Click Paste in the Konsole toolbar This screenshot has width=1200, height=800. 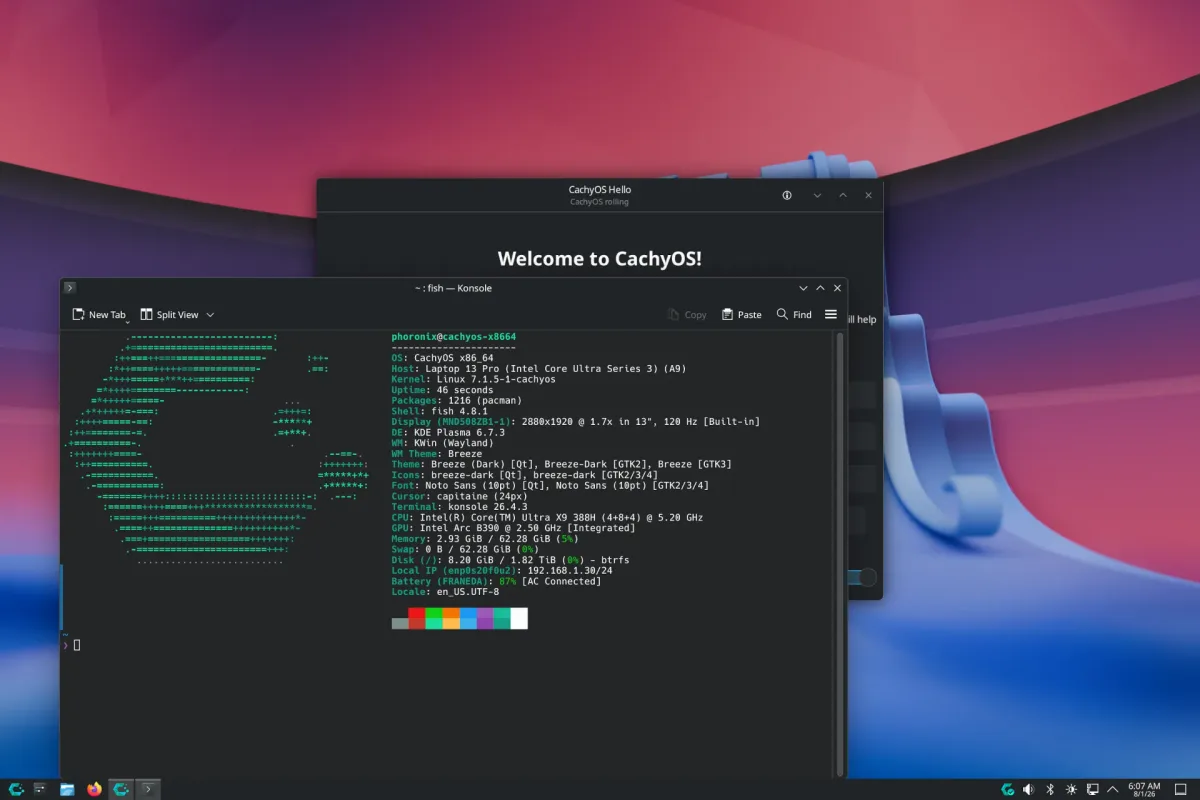pos(741,314)
